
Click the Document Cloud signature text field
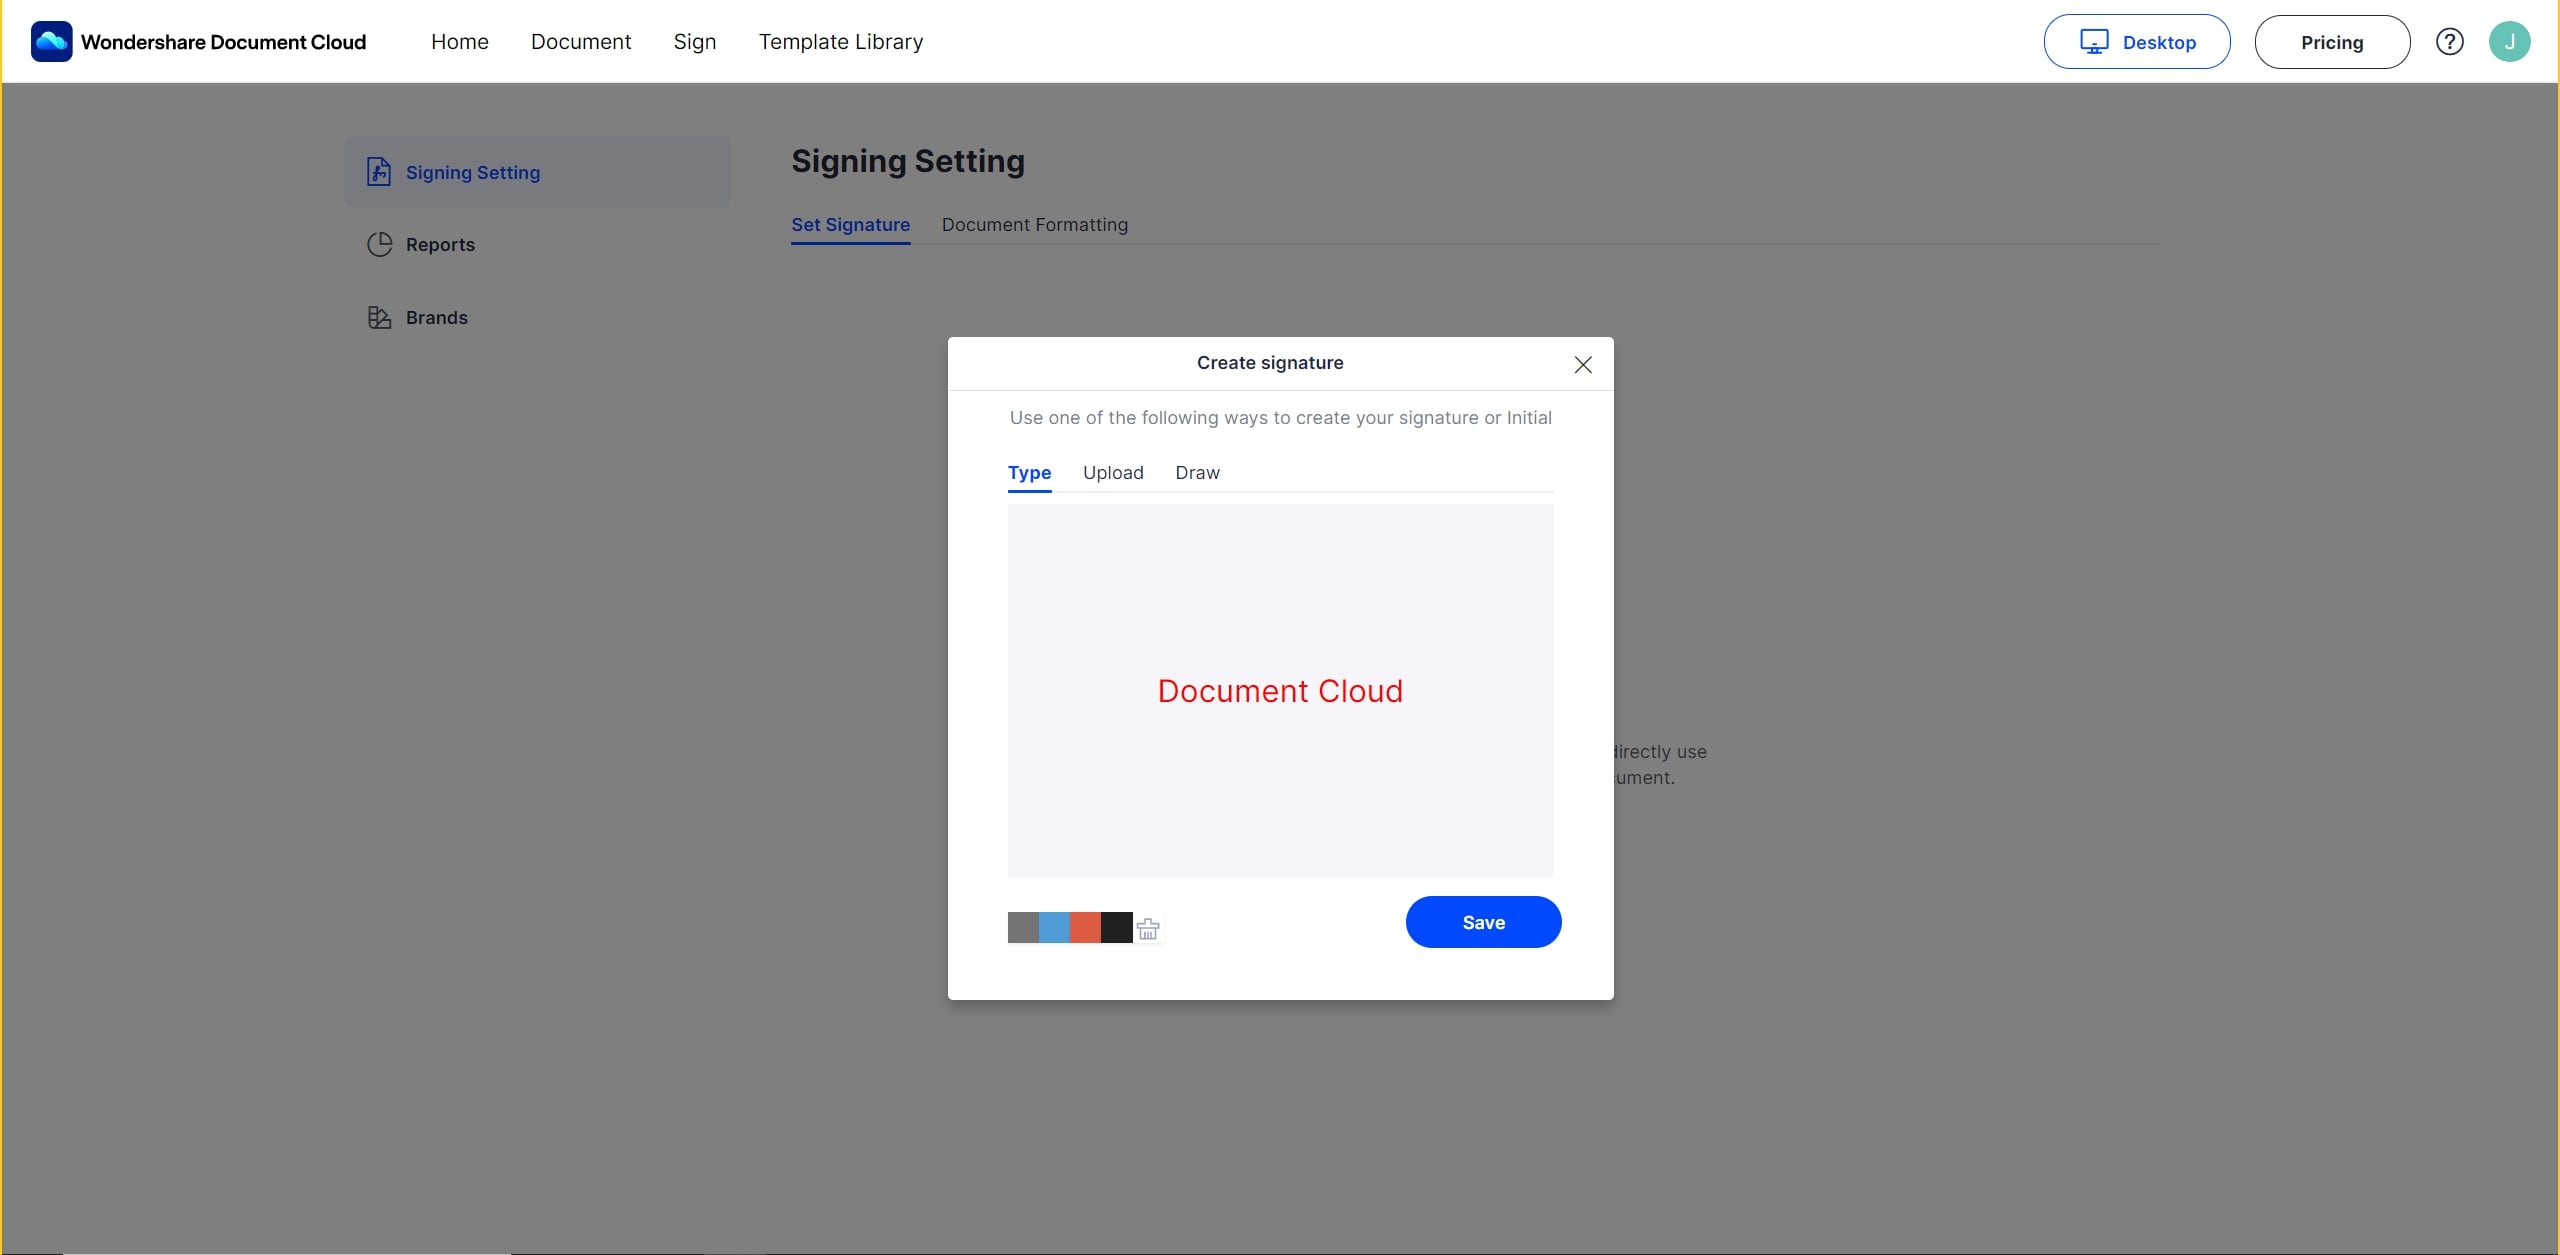(1279, 691)
